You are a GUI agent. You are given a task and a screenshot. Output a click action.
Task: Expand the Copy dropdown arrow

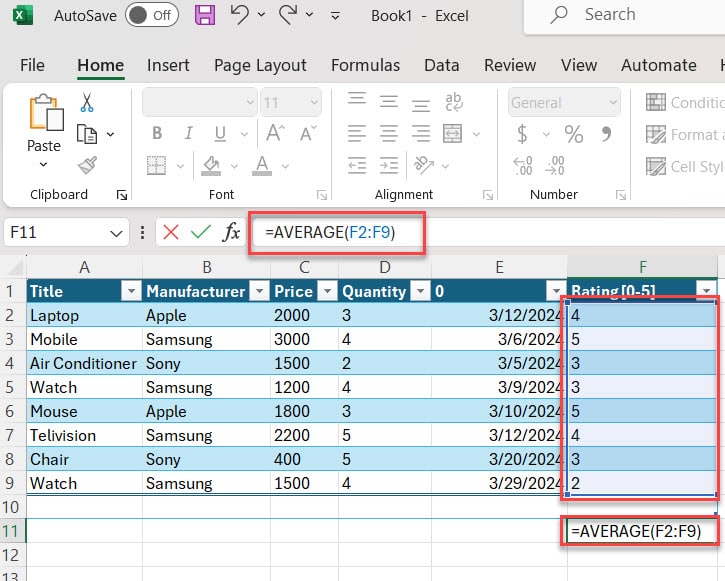111,135
